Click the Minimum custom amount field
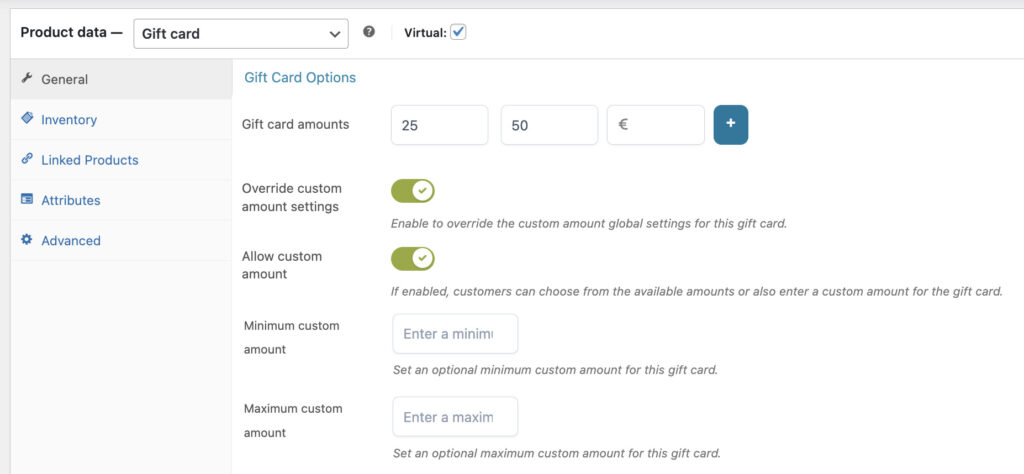Screen dimensions: 1024x474 [455, 334]
